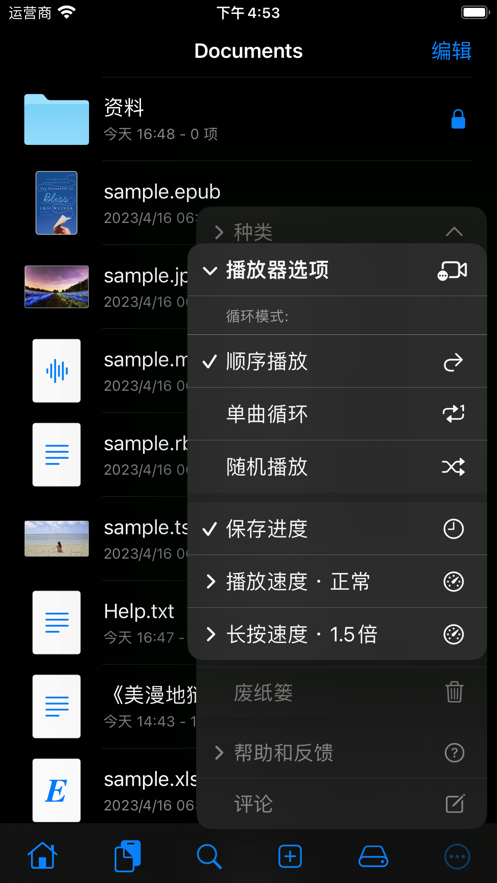Collapse the 播放器选项 section

(x=337, y=270)
